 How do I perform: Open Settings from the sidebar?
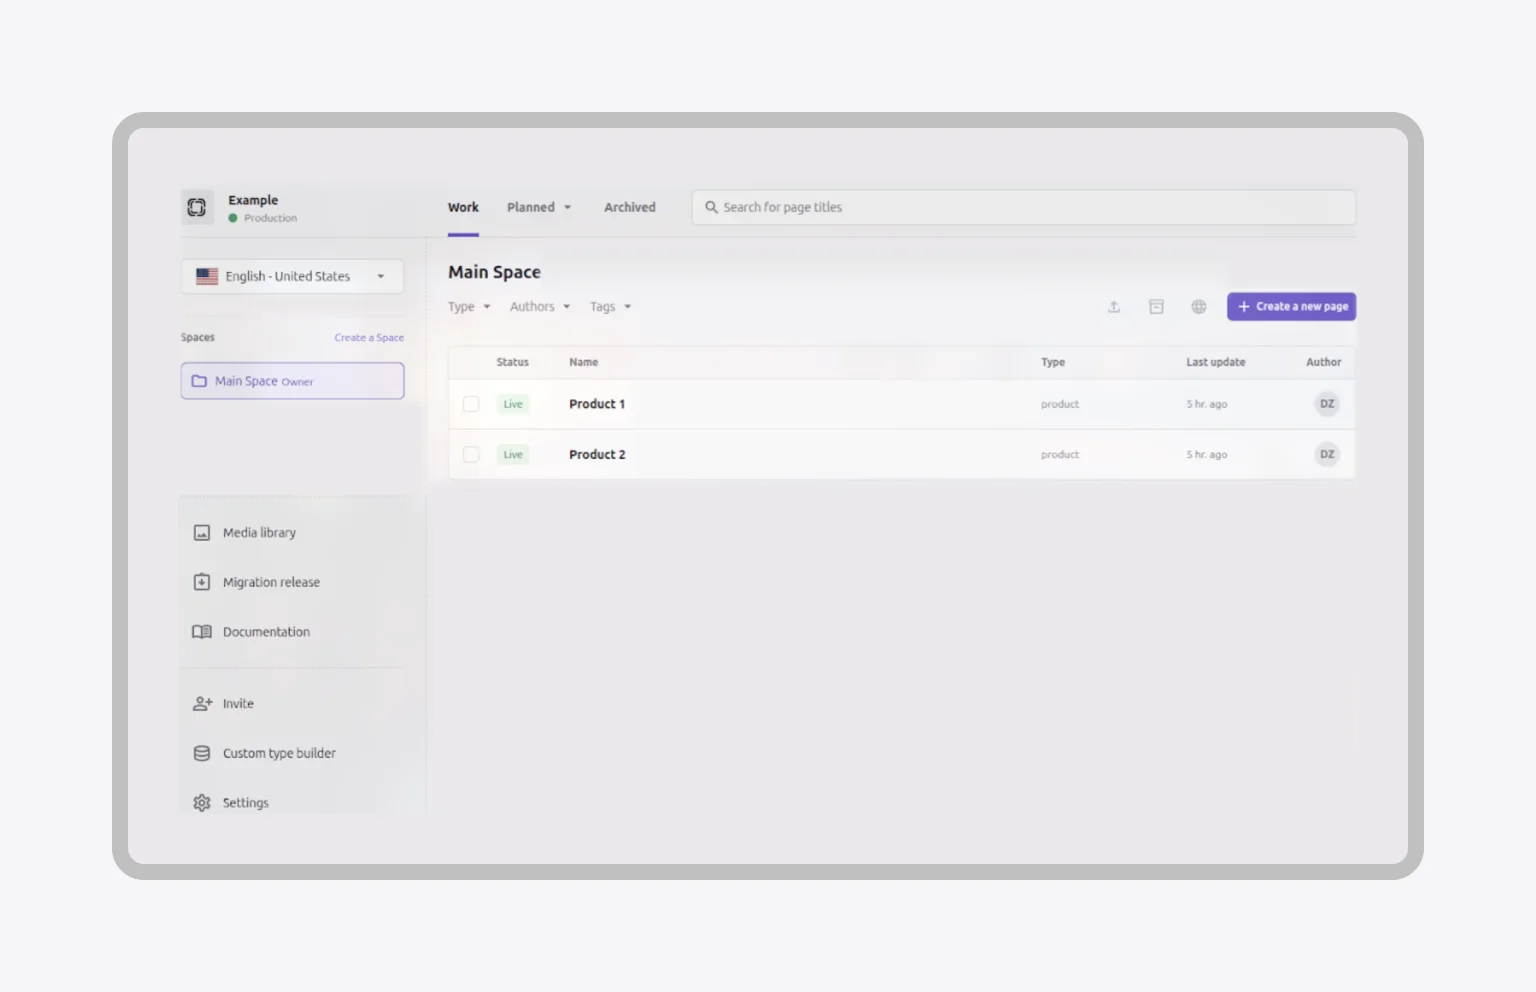click(245, 802)
